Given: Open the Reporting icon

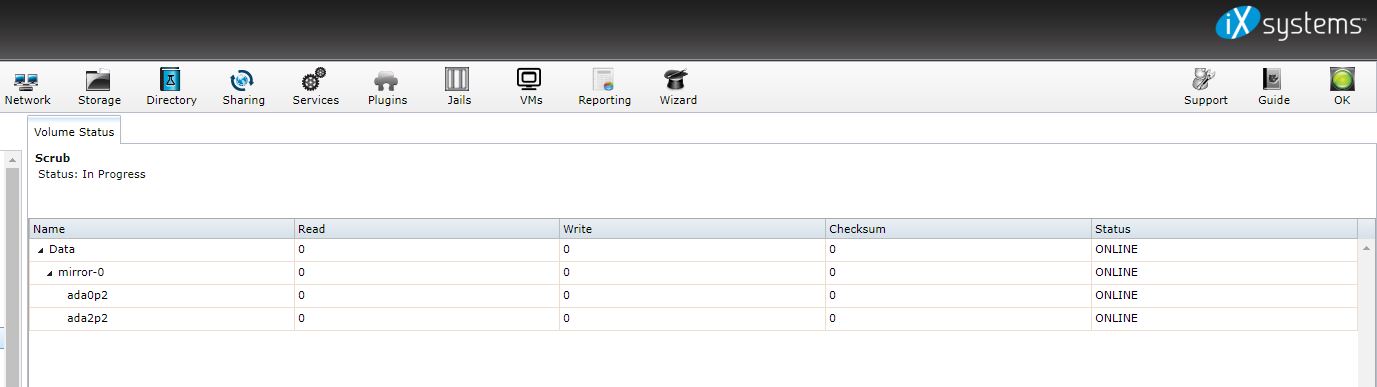Looking at the screenshot, I should pos(603,81).
